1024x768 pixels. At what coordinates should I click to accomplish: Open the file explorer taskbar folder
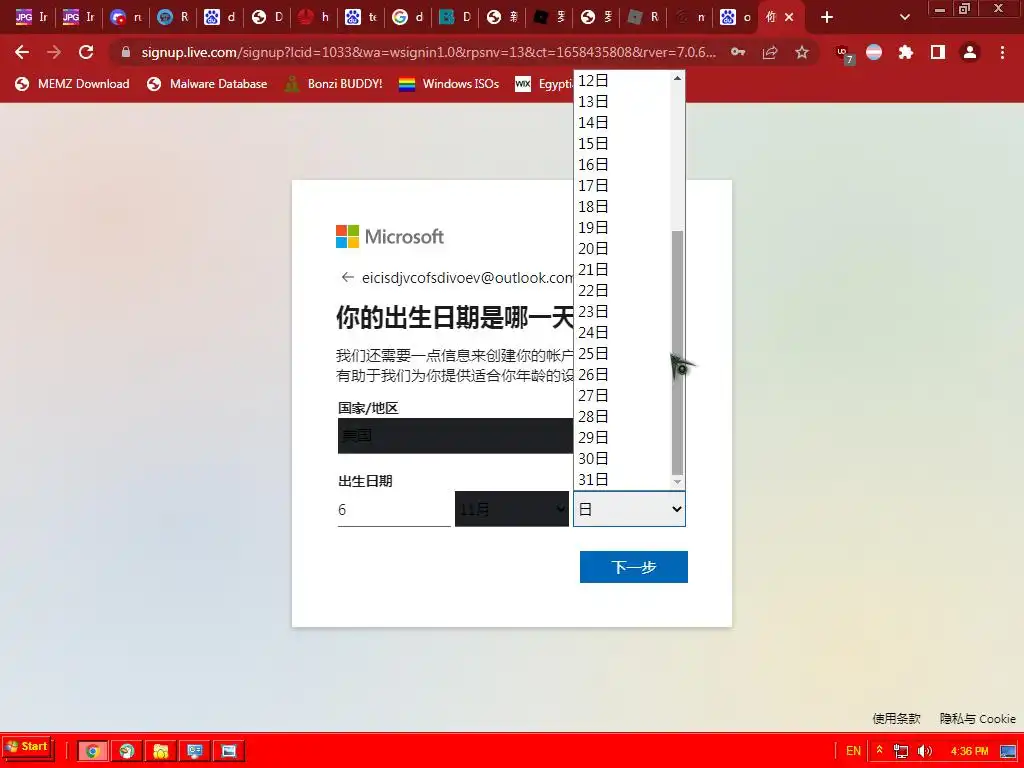(x=161, y=751)
